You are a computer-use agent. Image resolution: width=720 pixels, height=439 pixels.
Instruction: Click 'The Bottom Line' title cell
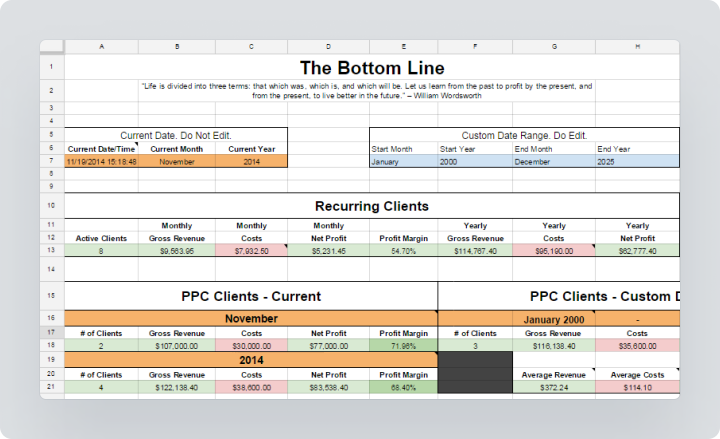372,67
